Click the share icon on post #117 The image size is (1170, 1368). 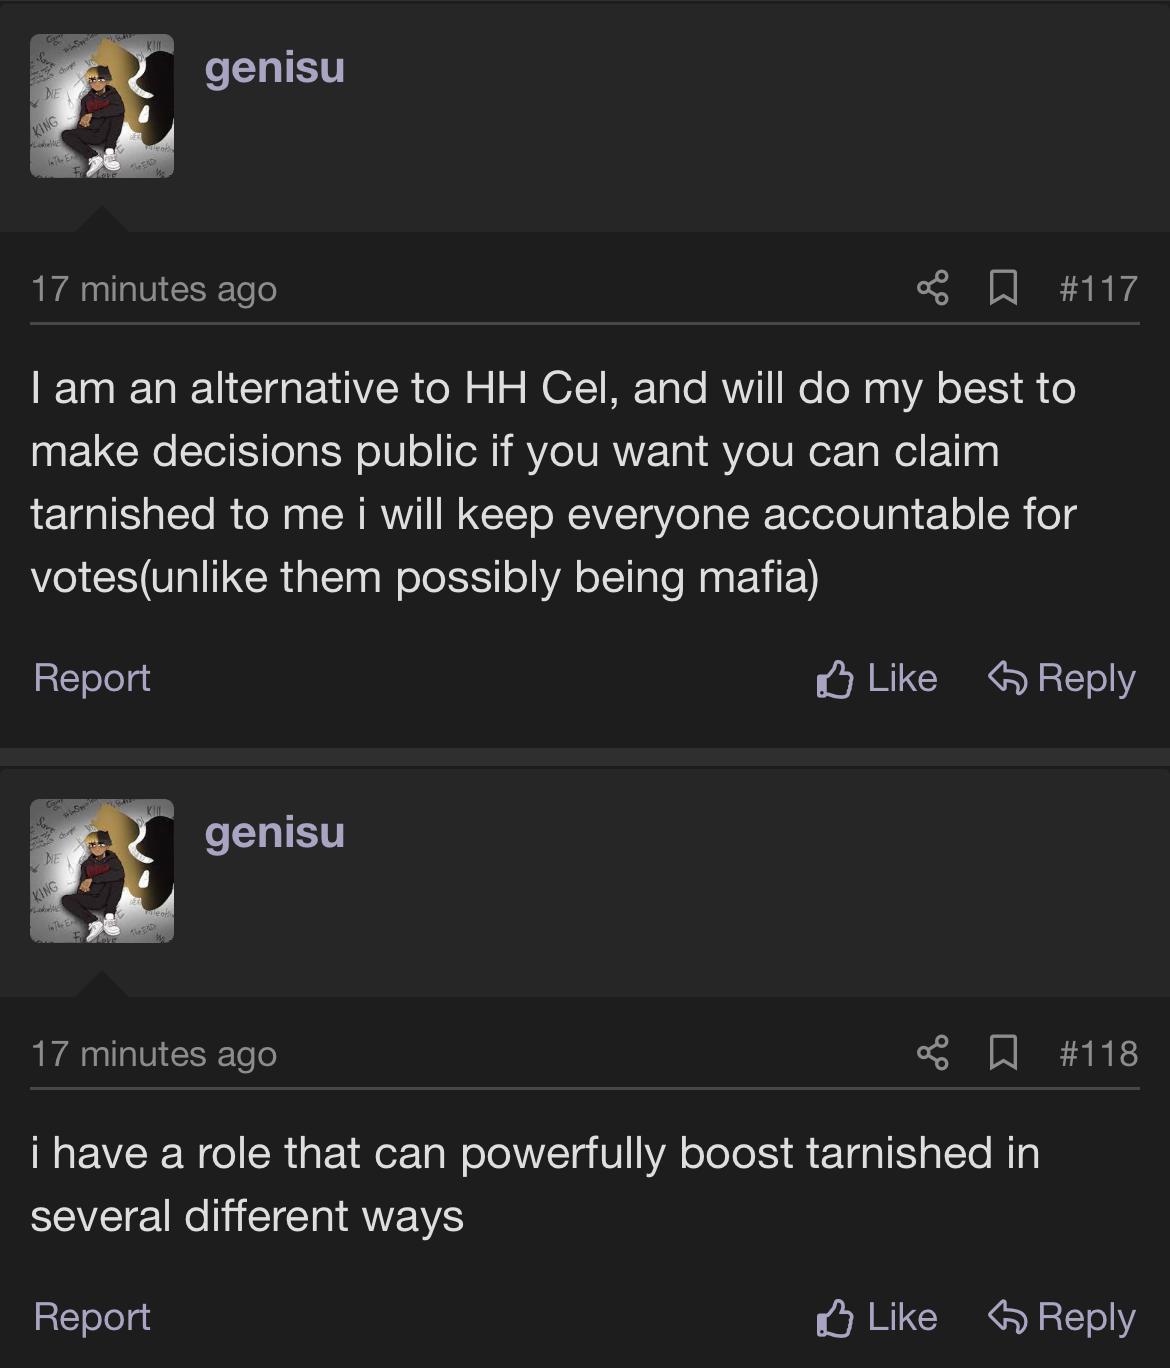(x=932, y=288)
